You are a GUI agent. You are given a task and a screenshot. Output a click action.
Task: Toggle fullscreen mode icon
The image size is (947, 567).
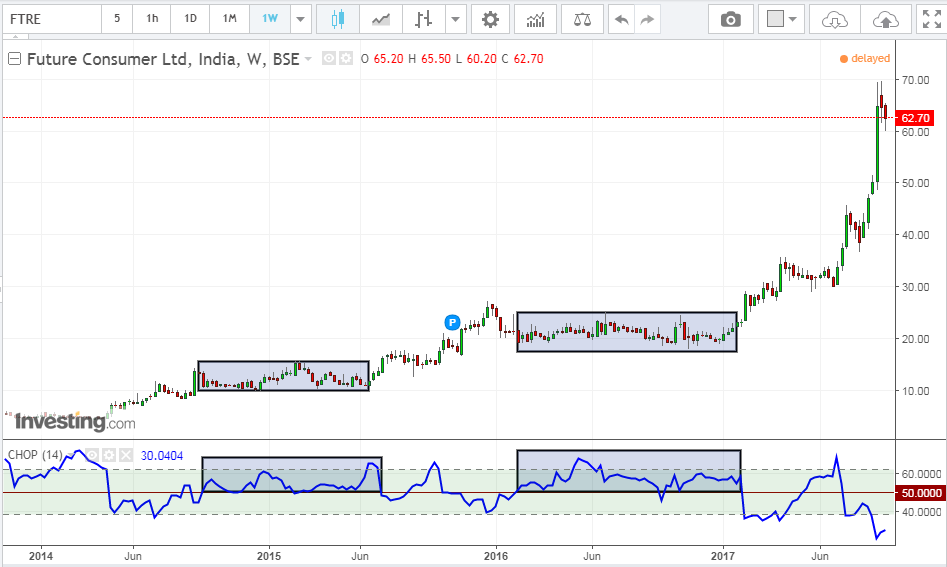[x=931, y=19]
